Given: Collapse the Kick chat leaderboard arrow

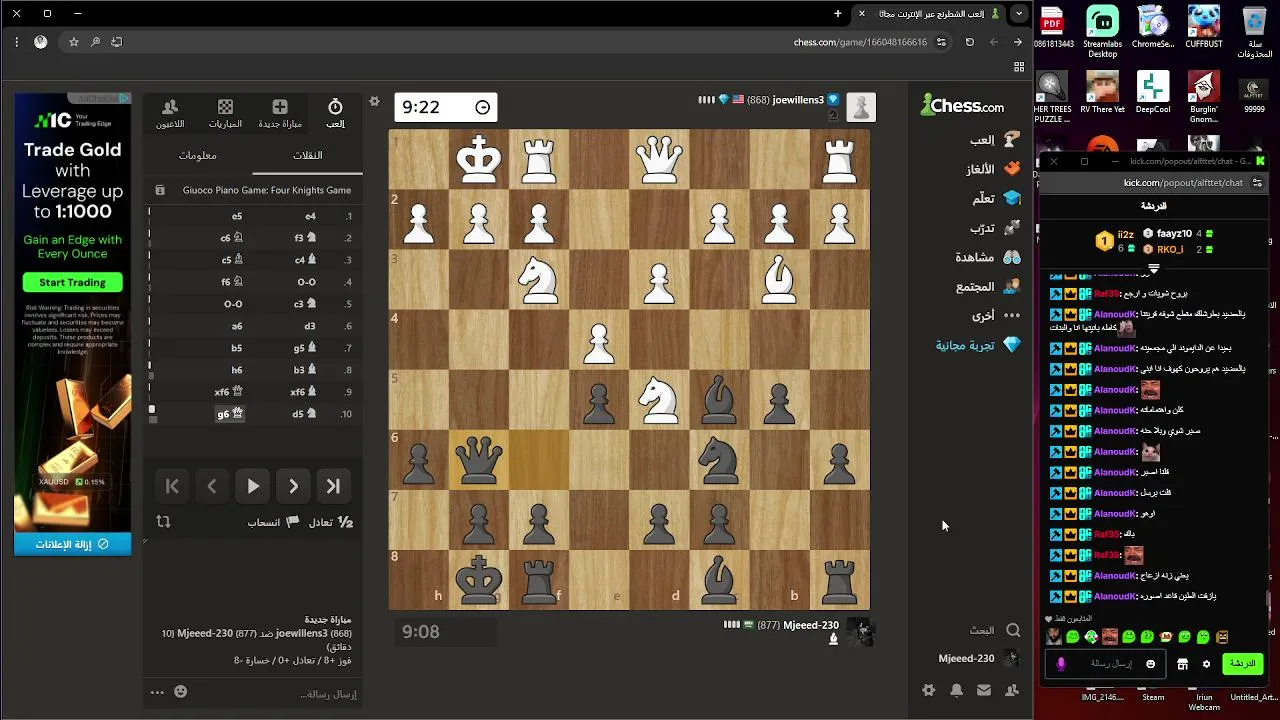Looking at the screenshot, I should [x=1153, y=268].
